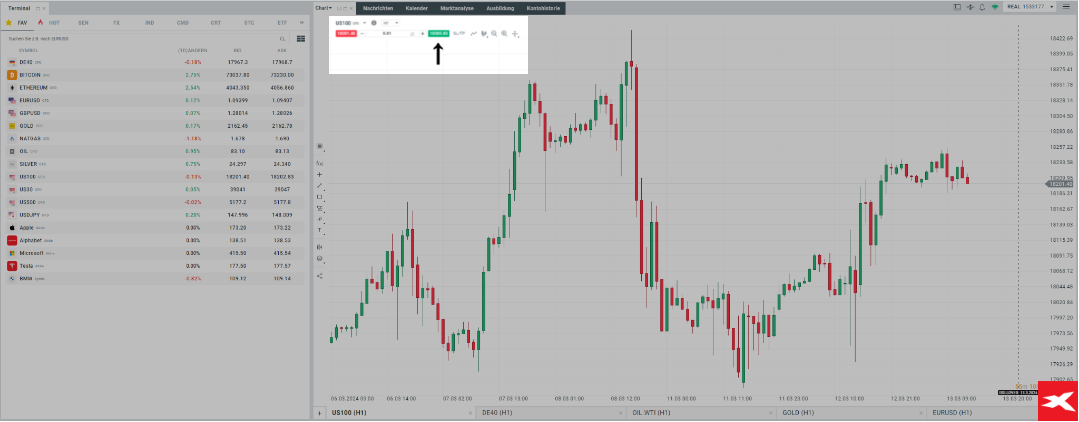The width and height of the screenshot is (1079, 422).
Task: Open the US100 symbol dropdown arrow
Action: pos(365,23)
